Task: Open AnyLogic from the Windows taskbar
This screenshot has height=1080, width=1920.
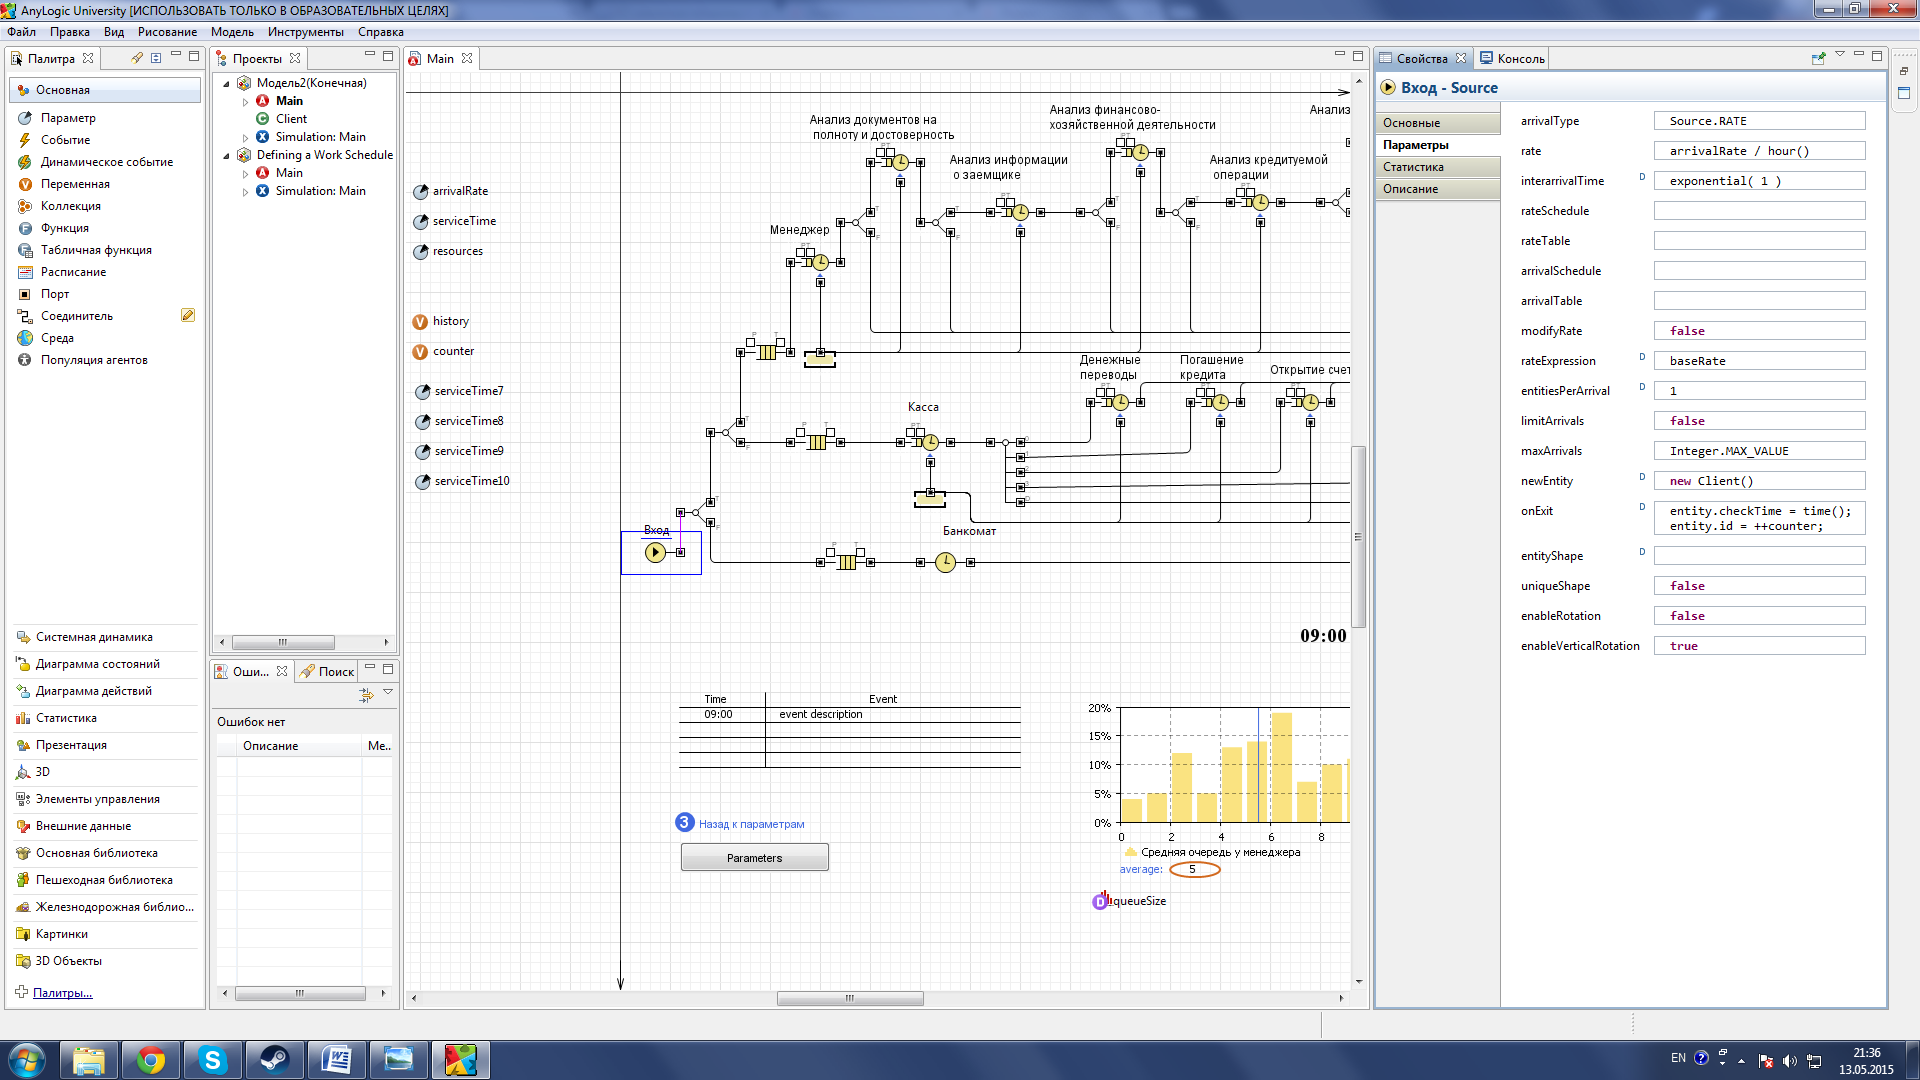Action: [x=460, y=1059]
